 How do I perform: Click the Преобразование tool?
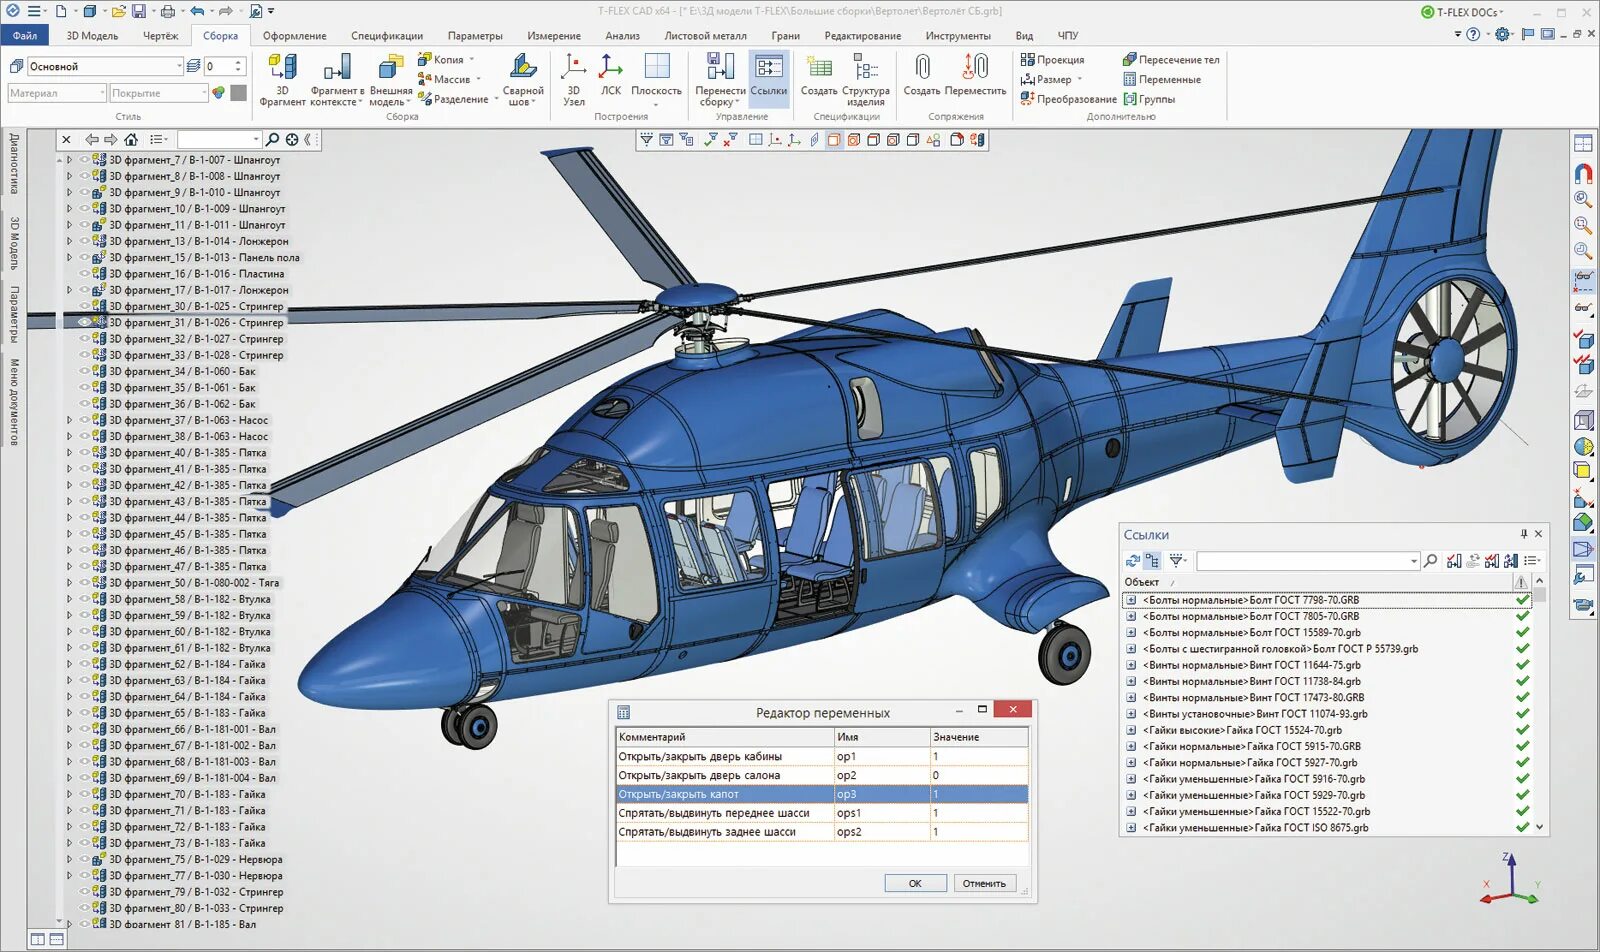pyautogui.click(x=1068, y=99)
